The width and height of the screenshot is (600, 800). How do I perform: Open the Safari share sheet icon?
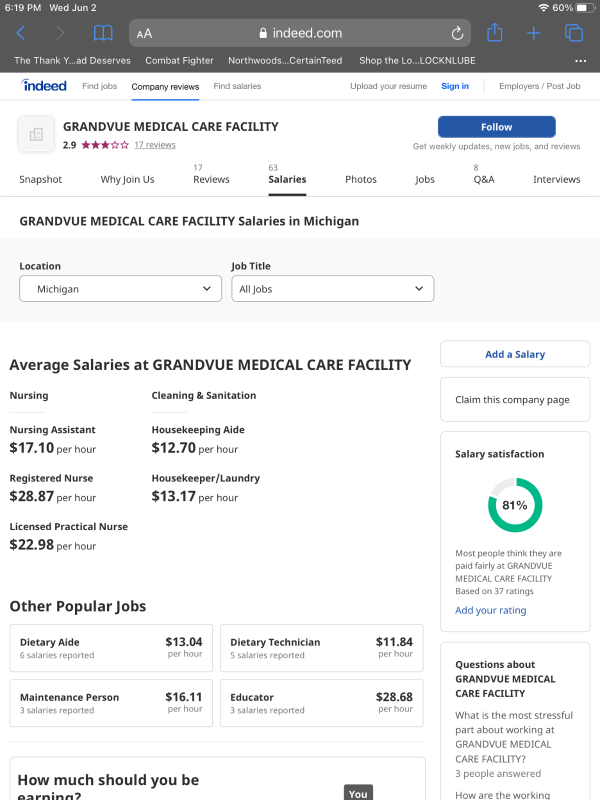coord(494,33)
